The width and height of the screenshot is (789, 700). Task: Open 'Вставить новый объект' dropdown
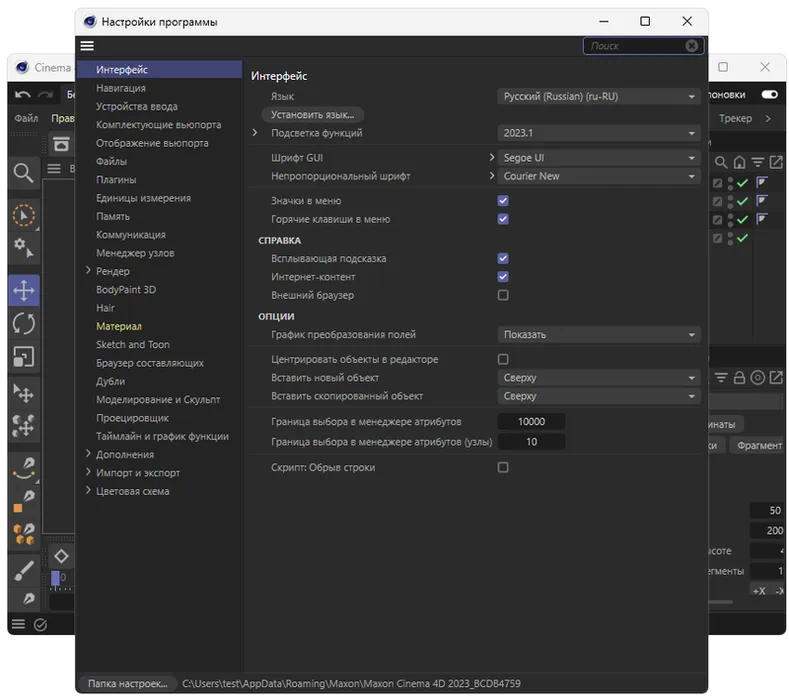pos(599,377)
